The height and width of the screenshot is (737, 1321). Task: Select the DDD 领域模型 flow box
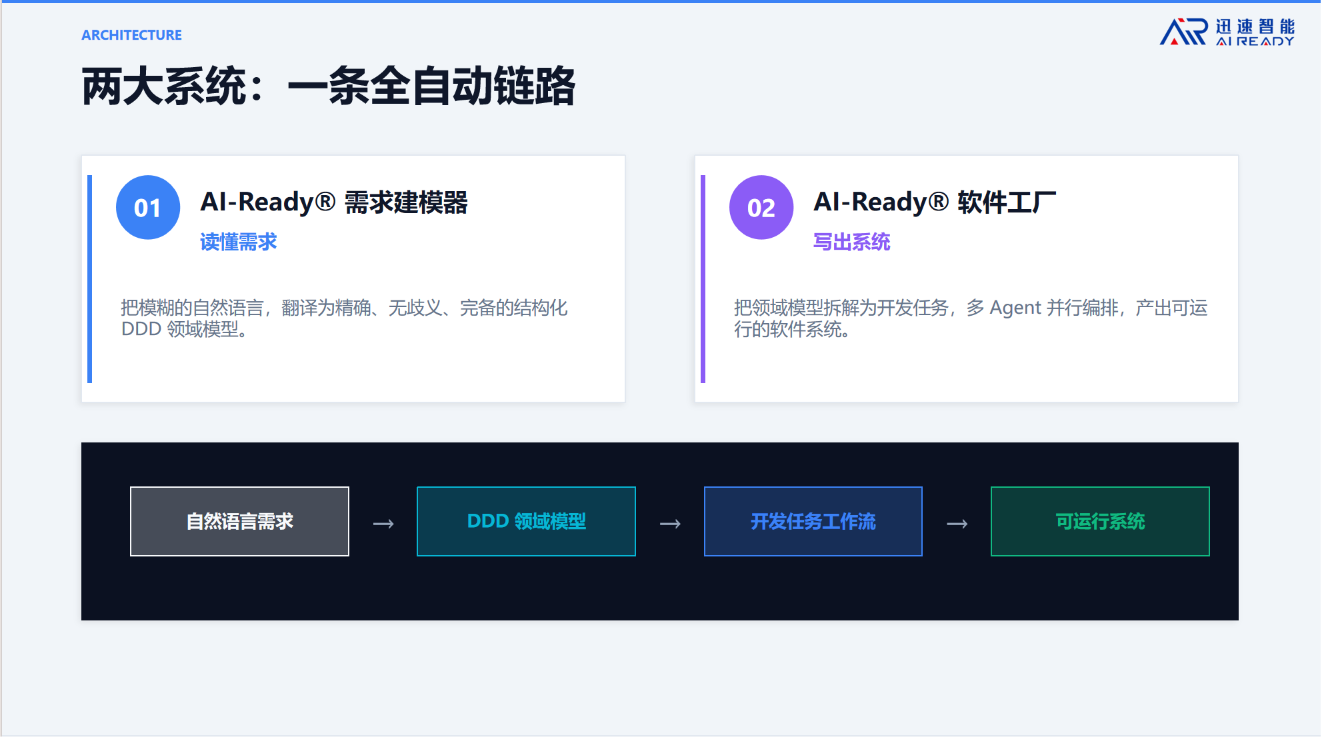526,521
